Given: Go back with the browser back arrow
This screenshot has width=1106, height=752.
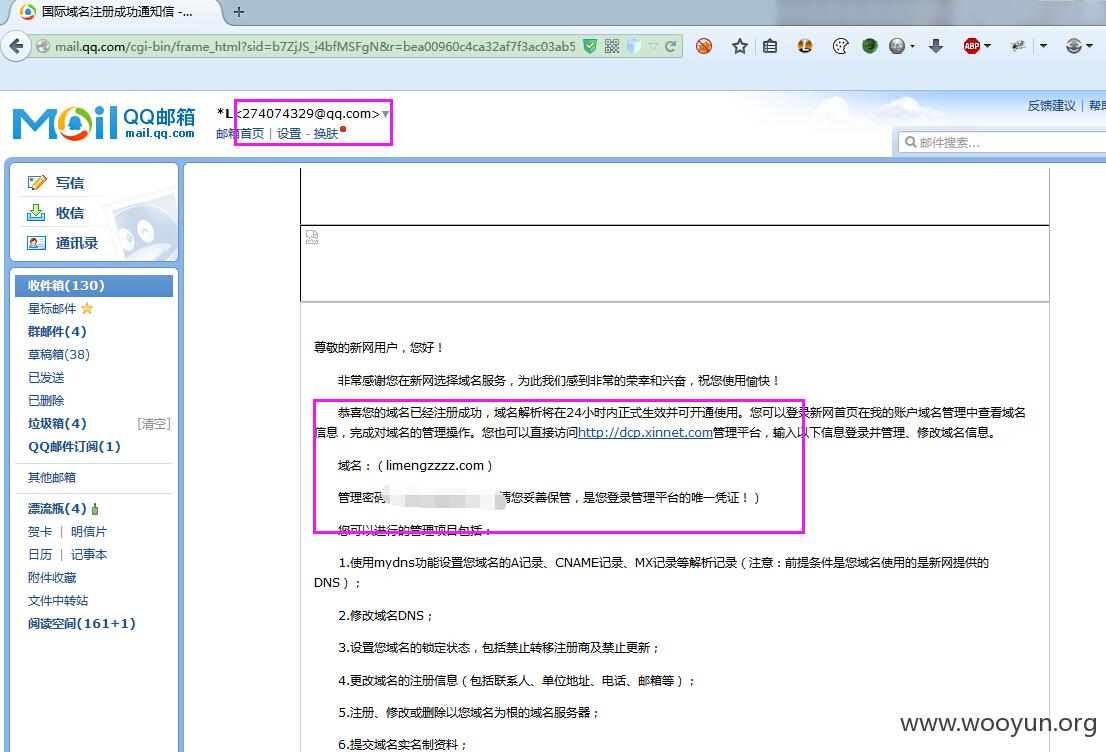Looking at the screenshot, I should coord(16,47).
